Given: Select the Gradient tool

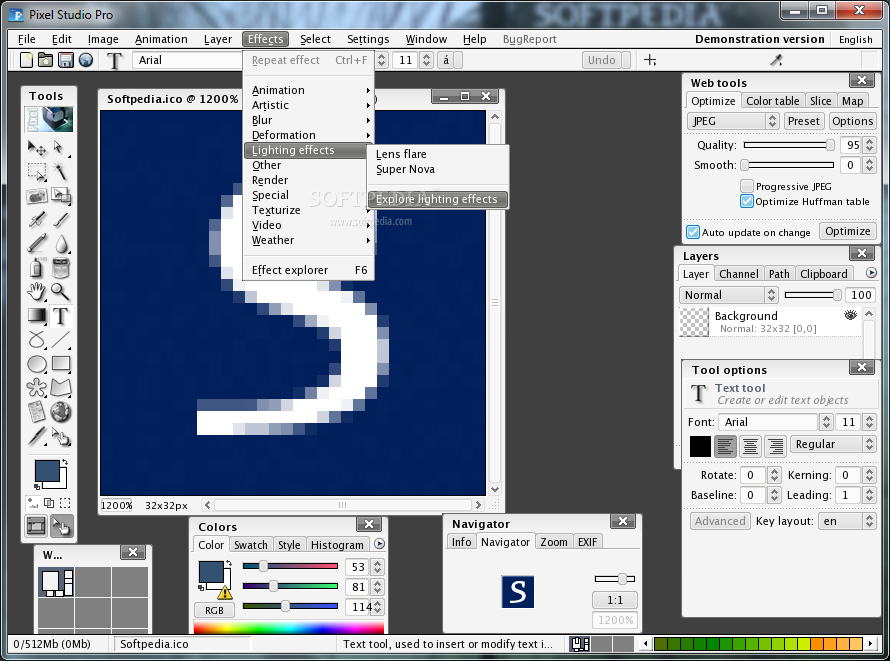Looking at the screenshot, I should click(x=37, y=315).
